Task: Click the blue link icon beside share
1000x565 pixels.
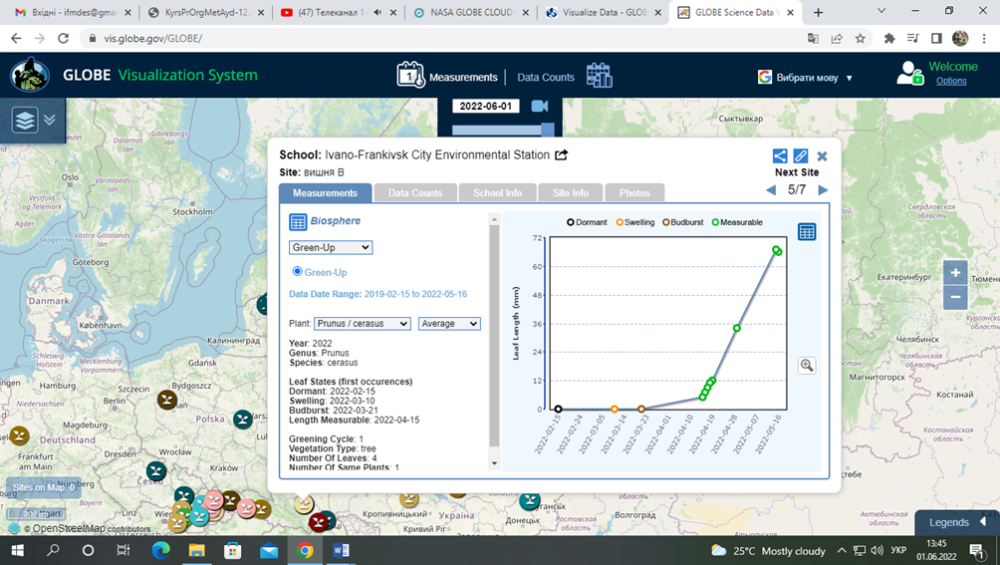Action: point(801,156)
